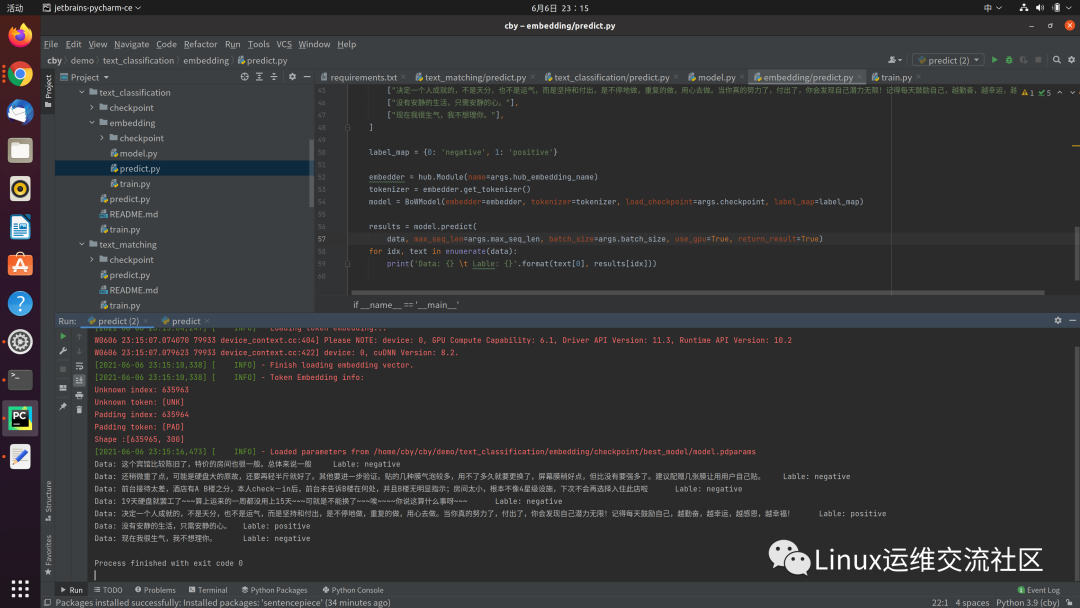Open the File menu

pyautogui.click(x=51, y=44)
